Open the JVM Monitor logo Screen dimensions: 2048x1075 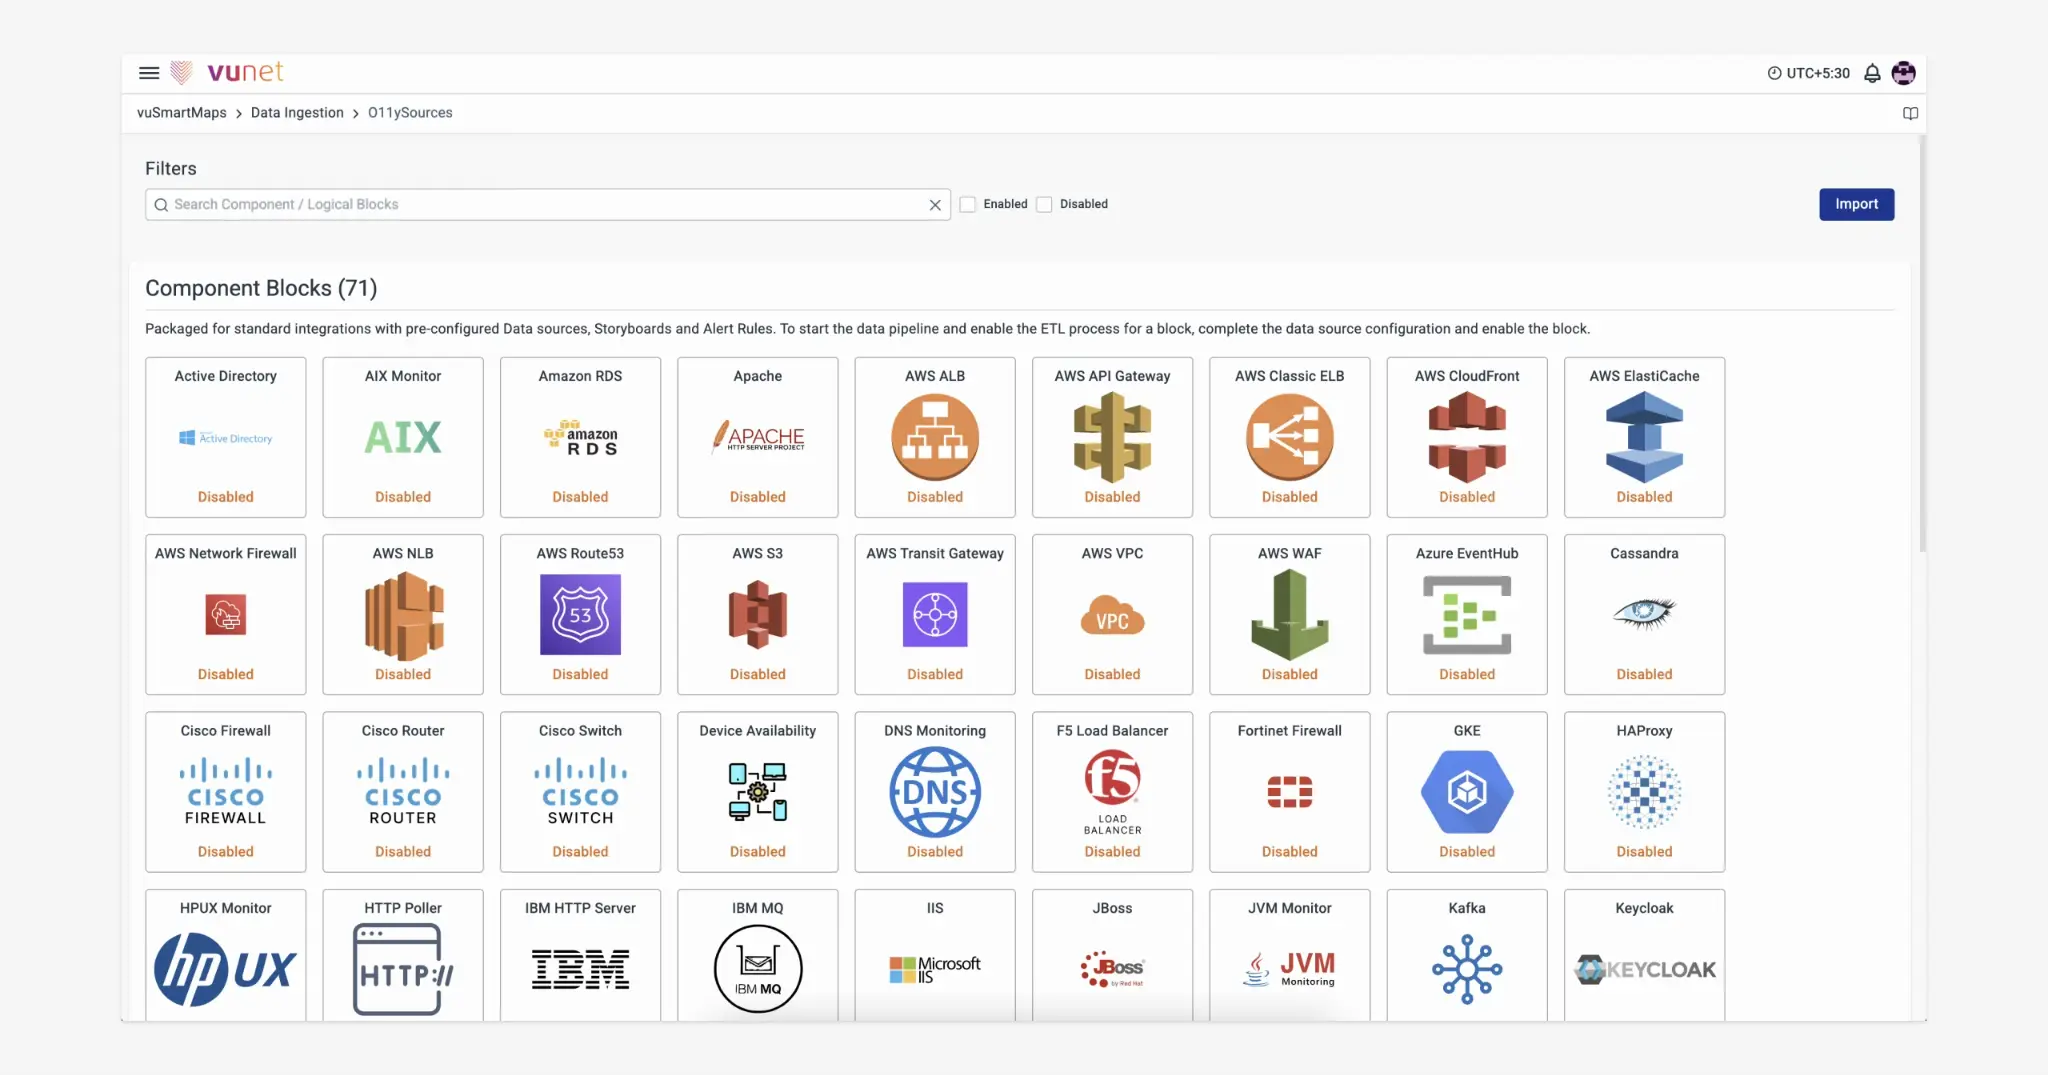pyautogui.click(x=1290, y=968)
